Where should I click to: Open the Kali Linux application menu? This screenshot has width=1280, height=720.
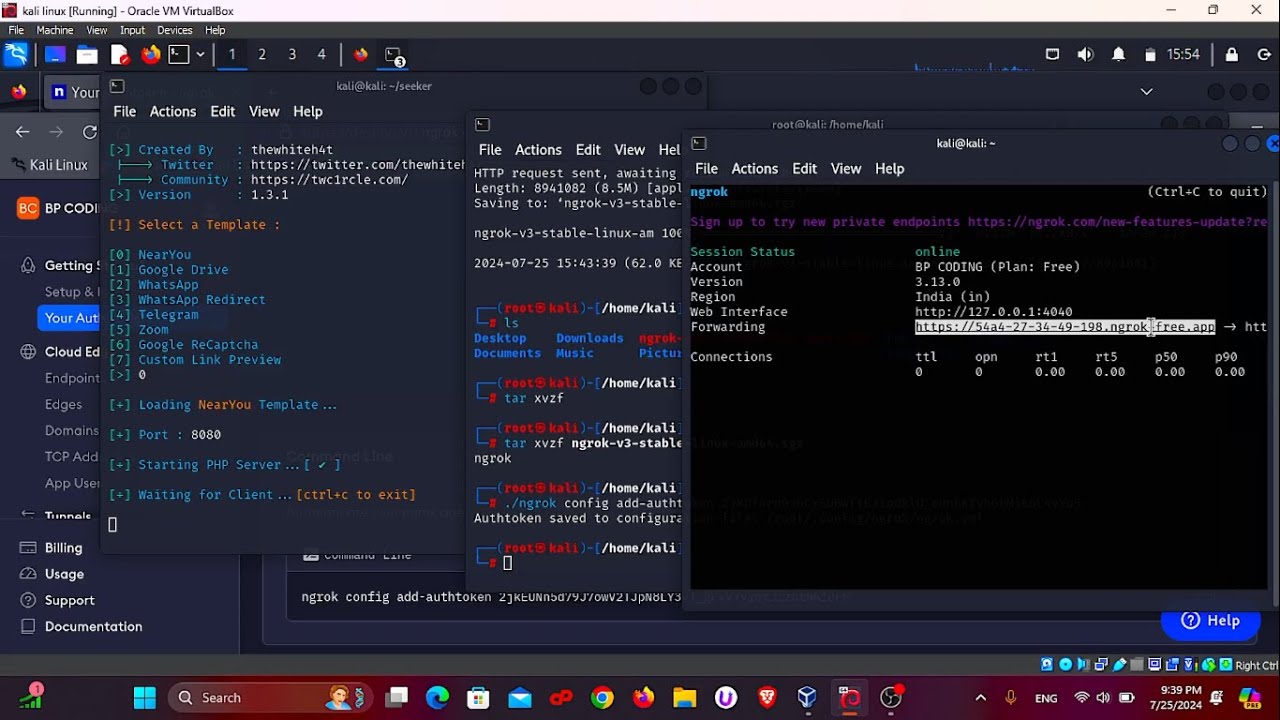pos(16,54)
